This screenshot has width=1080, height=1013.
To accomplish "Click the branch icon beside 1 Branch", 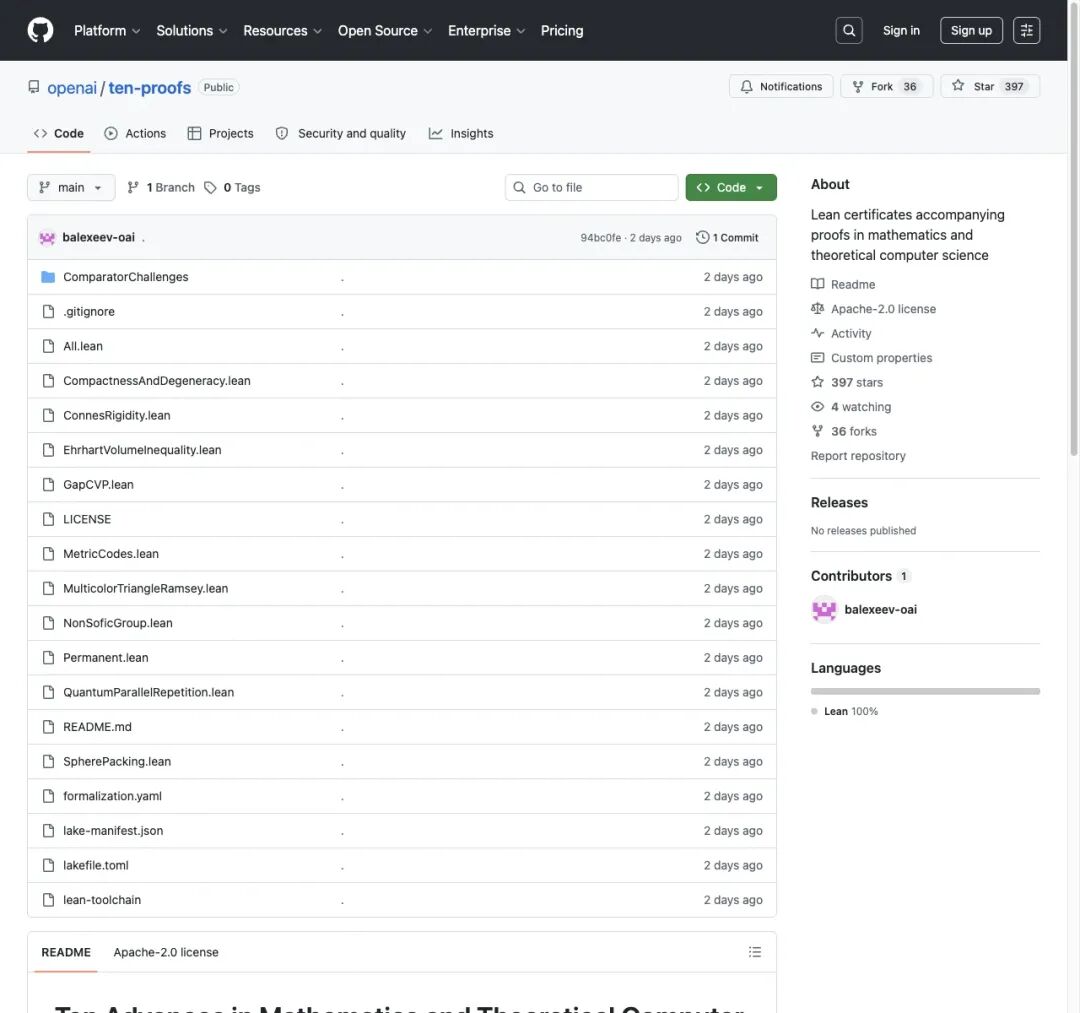I will (133, 187).
